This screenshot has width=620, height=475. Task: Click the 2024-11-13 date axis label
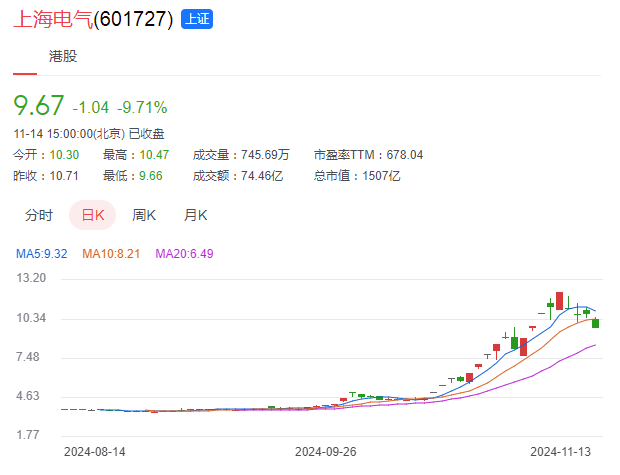coord(560,452)
